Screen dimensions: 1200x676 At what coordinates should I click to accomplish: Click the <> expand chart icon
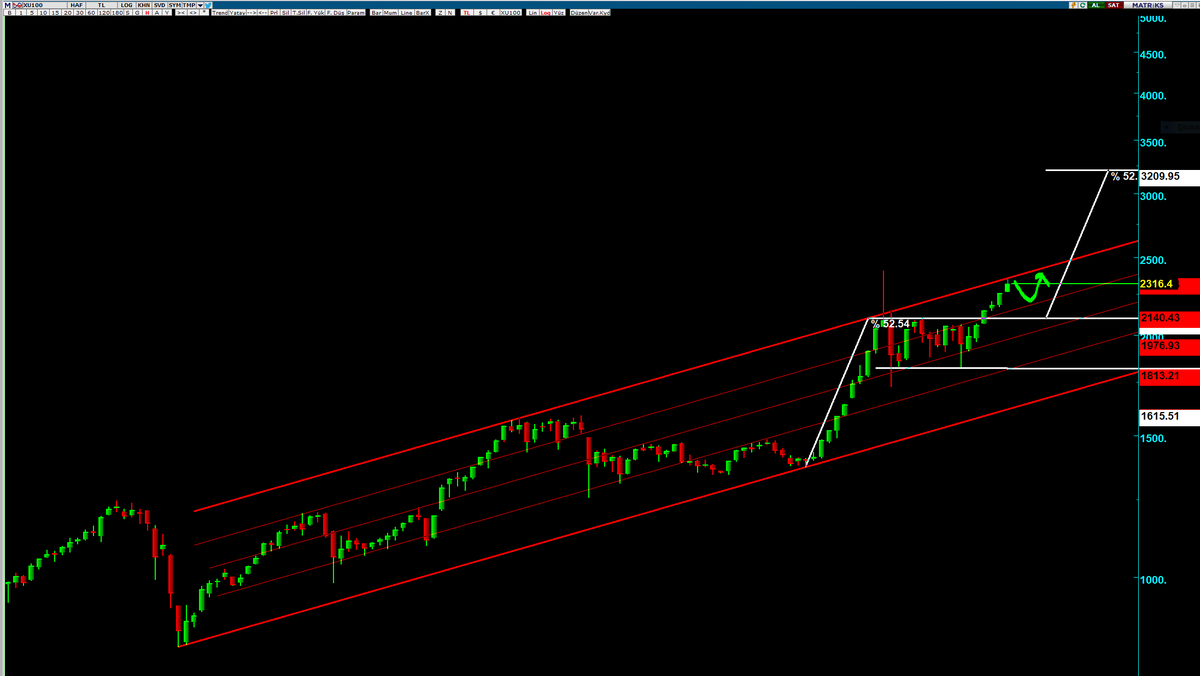pyautogui.click(x=194, y=12)
